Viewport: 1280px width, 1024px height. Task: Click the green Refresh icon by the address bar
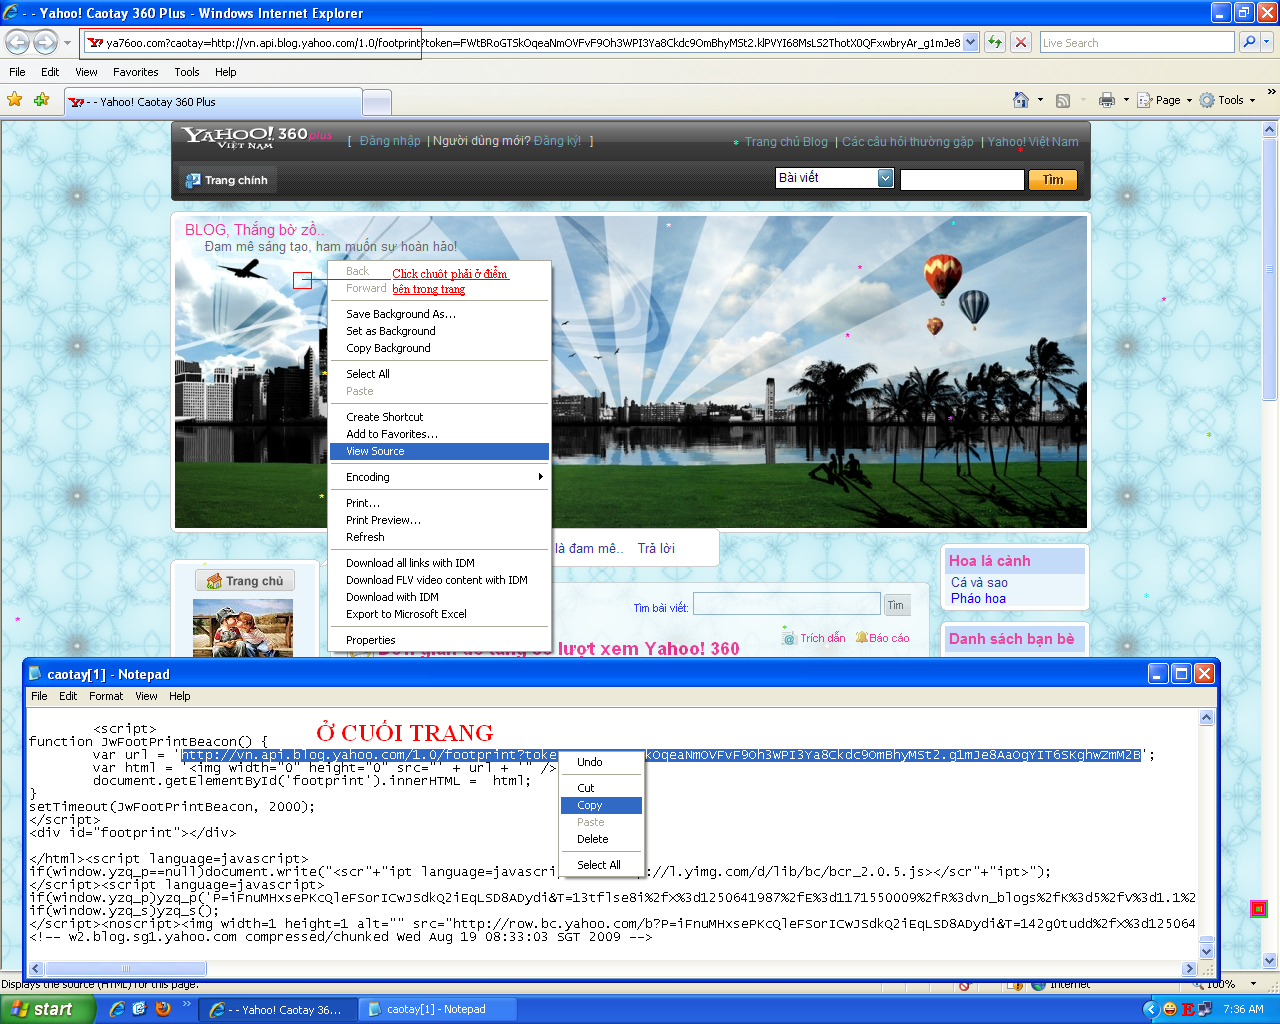point(995,42)
